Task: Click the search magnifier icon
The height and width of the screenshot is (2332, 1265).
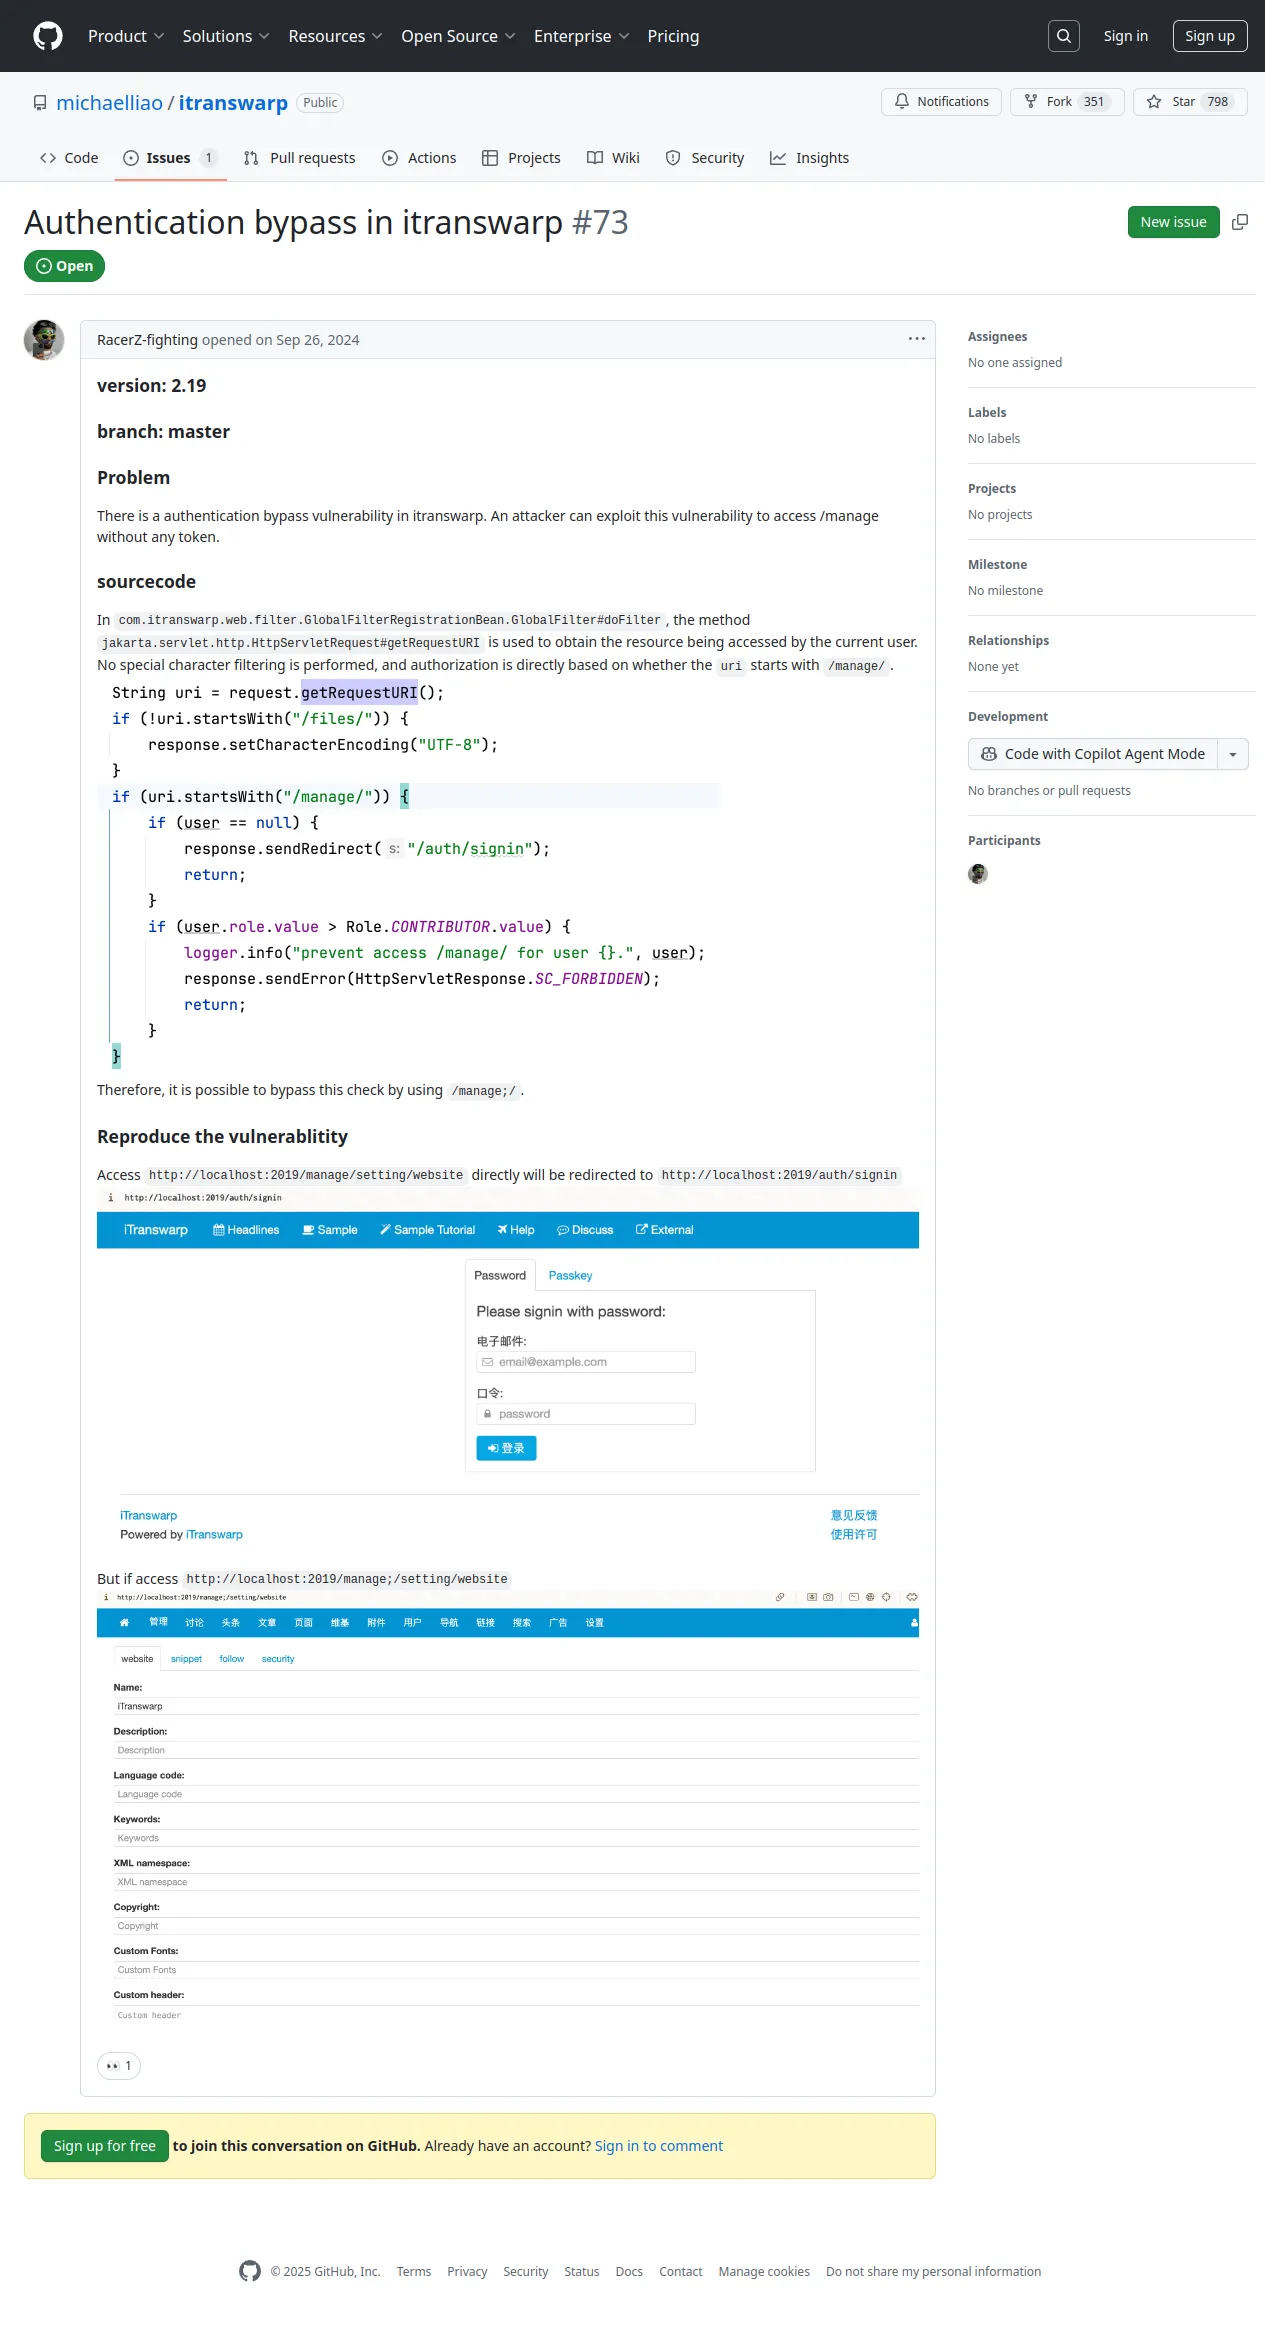Action: pyautogui.click(x=1064, y=36)
